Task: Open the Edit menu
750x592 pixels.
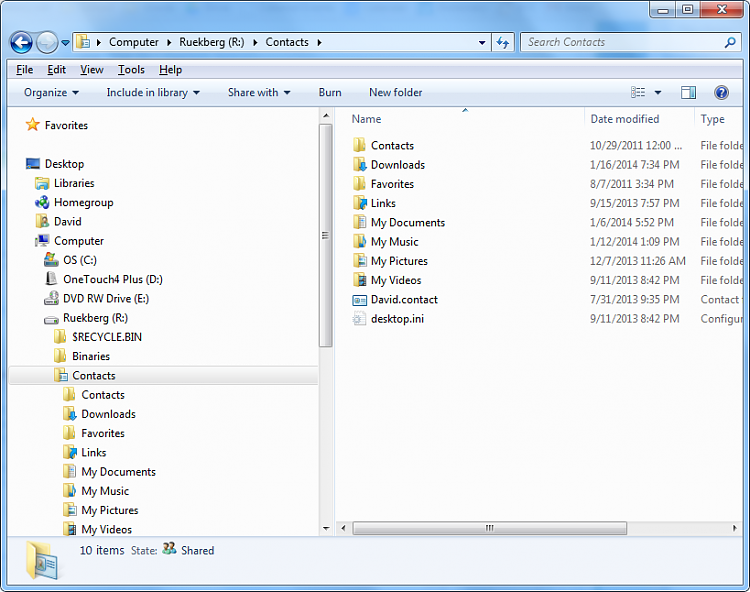Action: tap(56, 70)
